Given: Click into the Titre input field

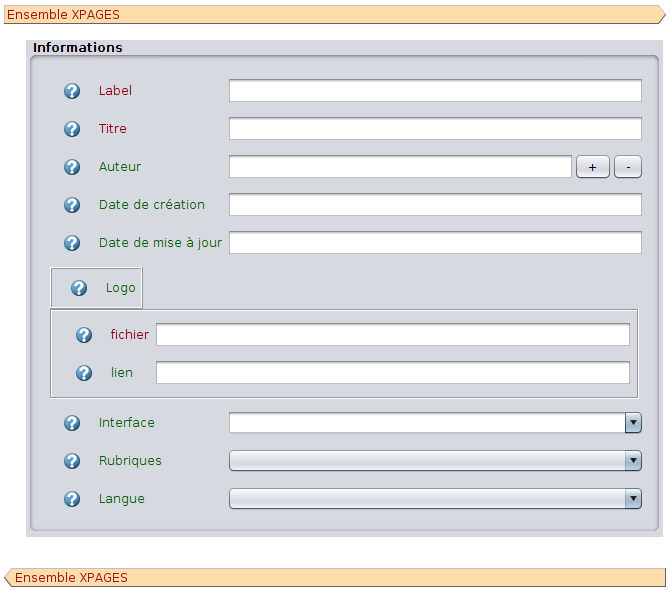Looking at the screenshot, I should click(434, 129).
